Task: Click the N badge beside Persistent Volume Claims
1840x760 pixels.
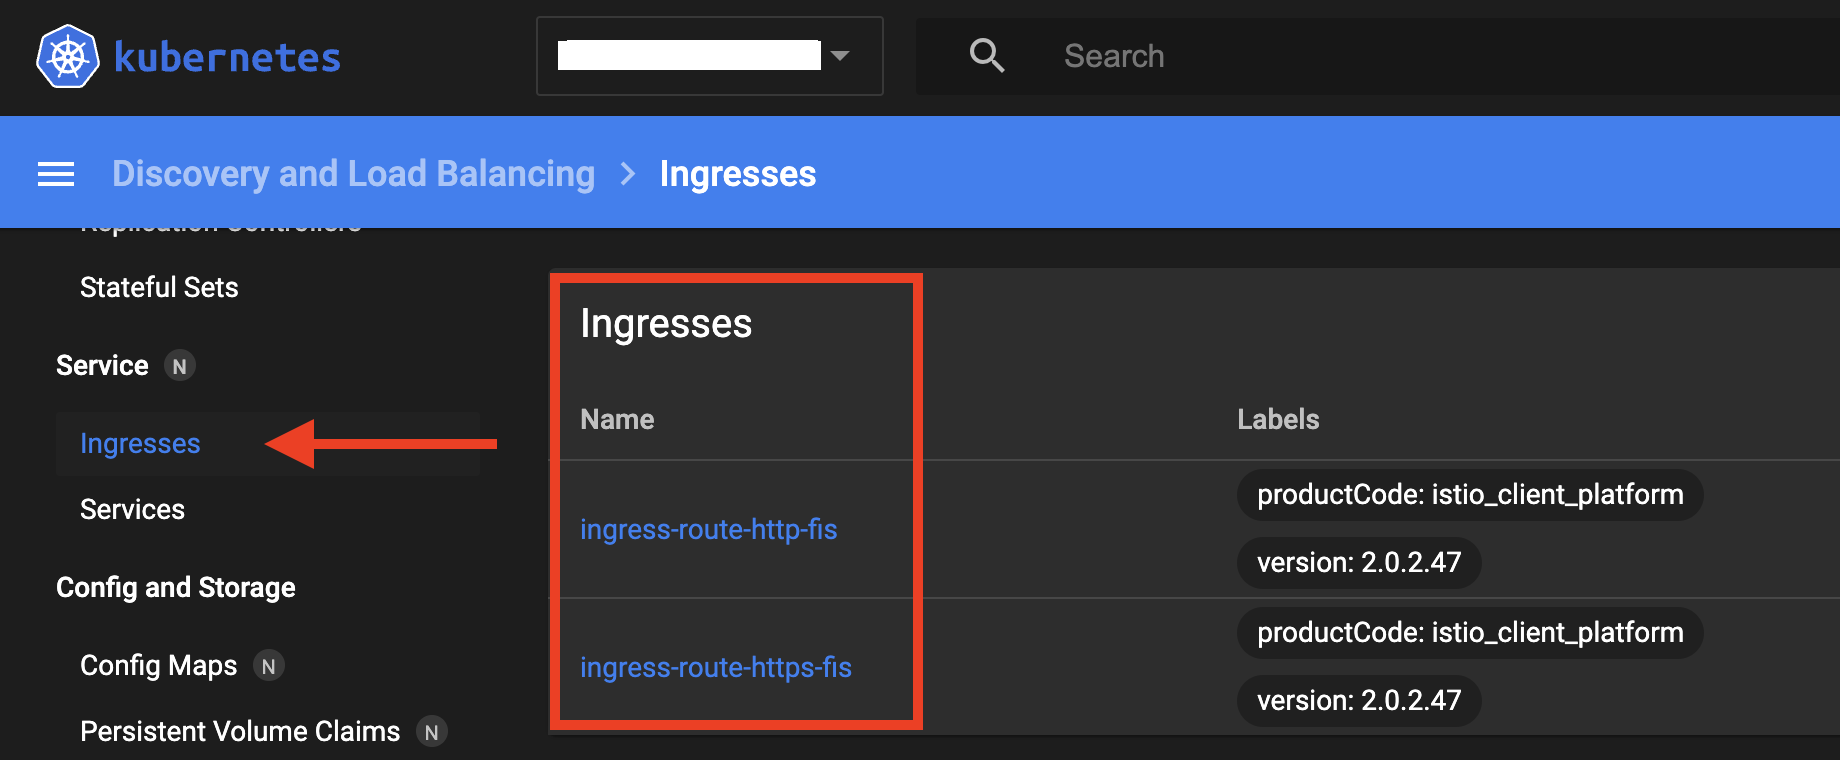Action: click(x=431, y=732)
